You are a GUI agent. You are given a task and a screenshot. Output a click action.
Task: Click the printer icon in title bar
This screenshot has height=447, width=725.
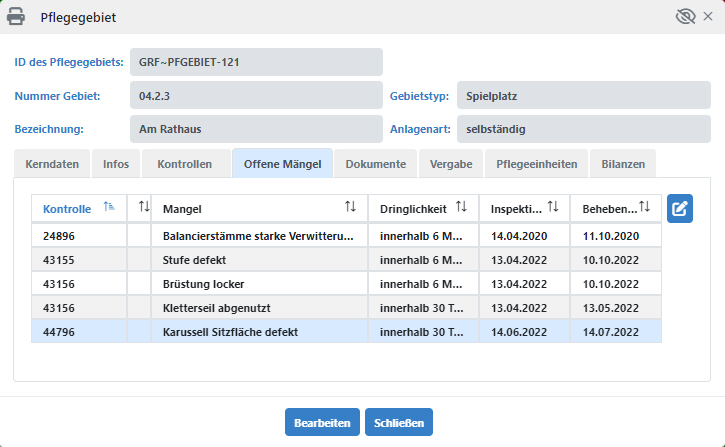click(x=17, y=17)
